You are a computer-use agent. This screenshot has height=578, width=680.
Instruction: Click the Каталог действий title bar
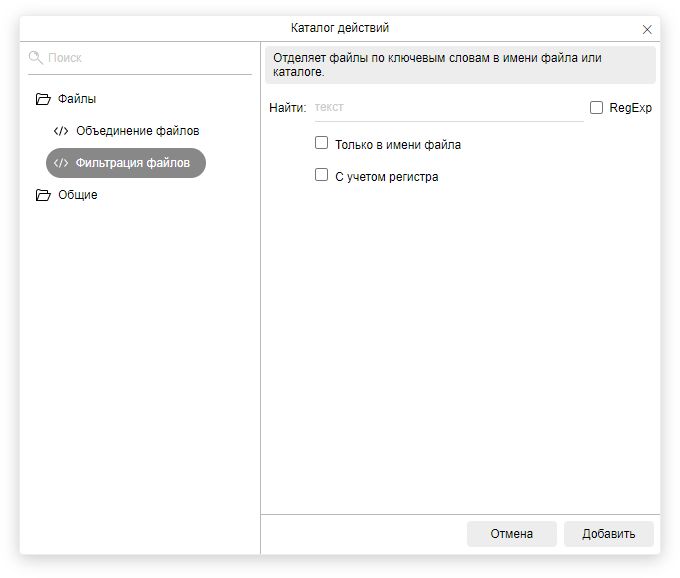340,28
